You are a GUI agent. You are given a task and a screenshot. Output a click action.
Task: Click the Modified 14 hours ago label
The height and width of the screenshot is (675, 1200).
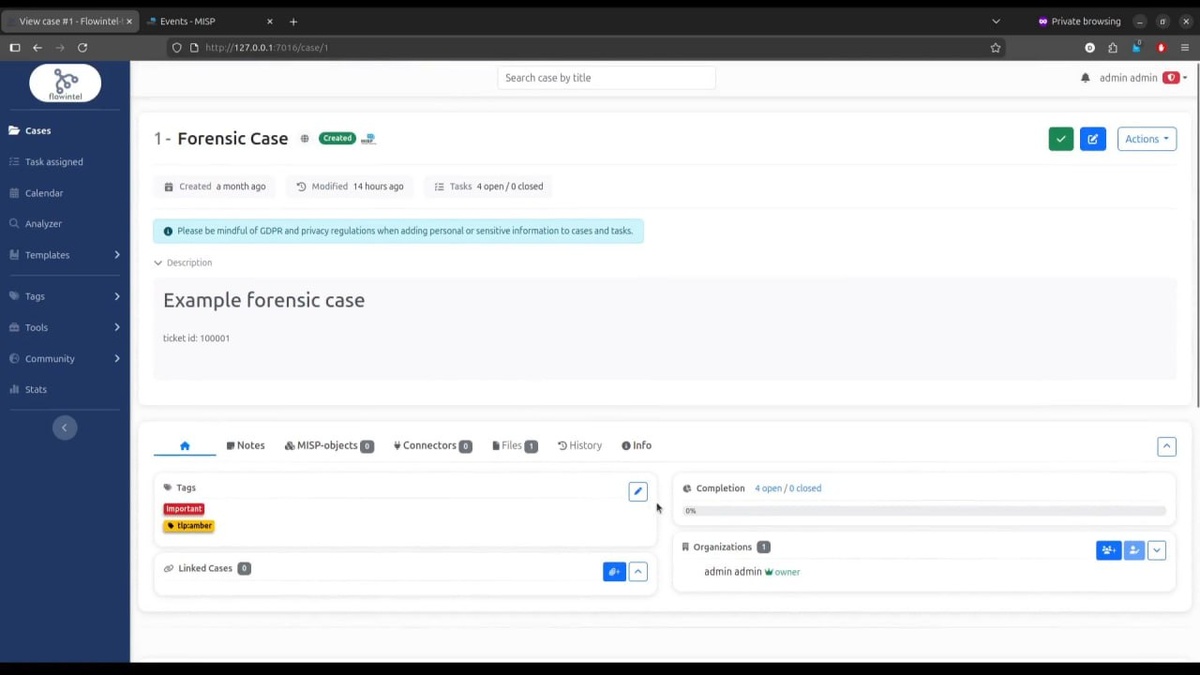pos(350,187)
